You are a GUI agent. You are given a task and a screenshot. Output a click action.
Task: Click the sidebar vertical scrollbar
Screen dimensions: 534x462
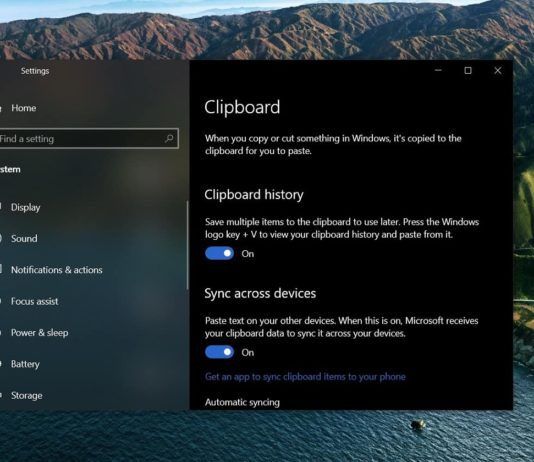(x=187, y=245)
